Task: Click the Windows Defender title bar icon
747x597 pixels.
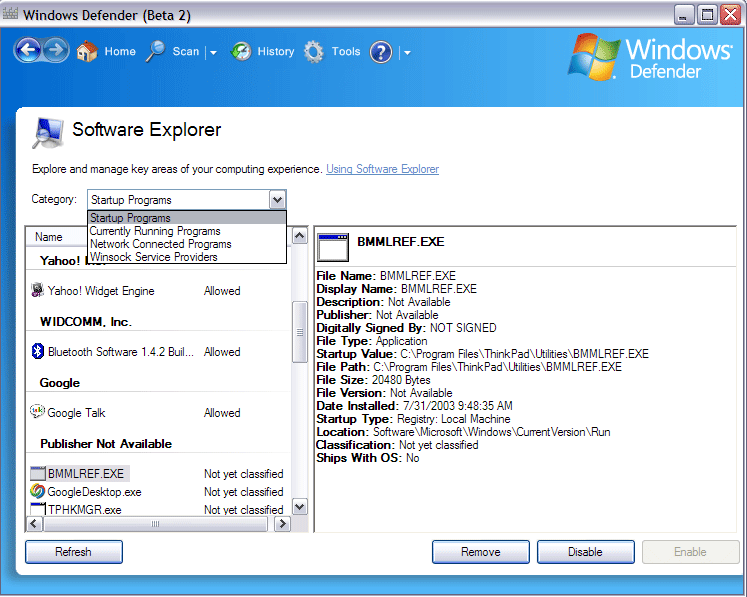Action: coord(10,14)
